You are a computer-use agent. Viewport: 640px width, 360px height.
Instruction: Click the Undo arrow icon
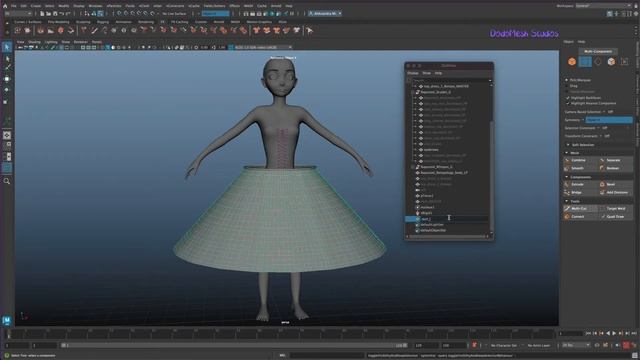61,13
